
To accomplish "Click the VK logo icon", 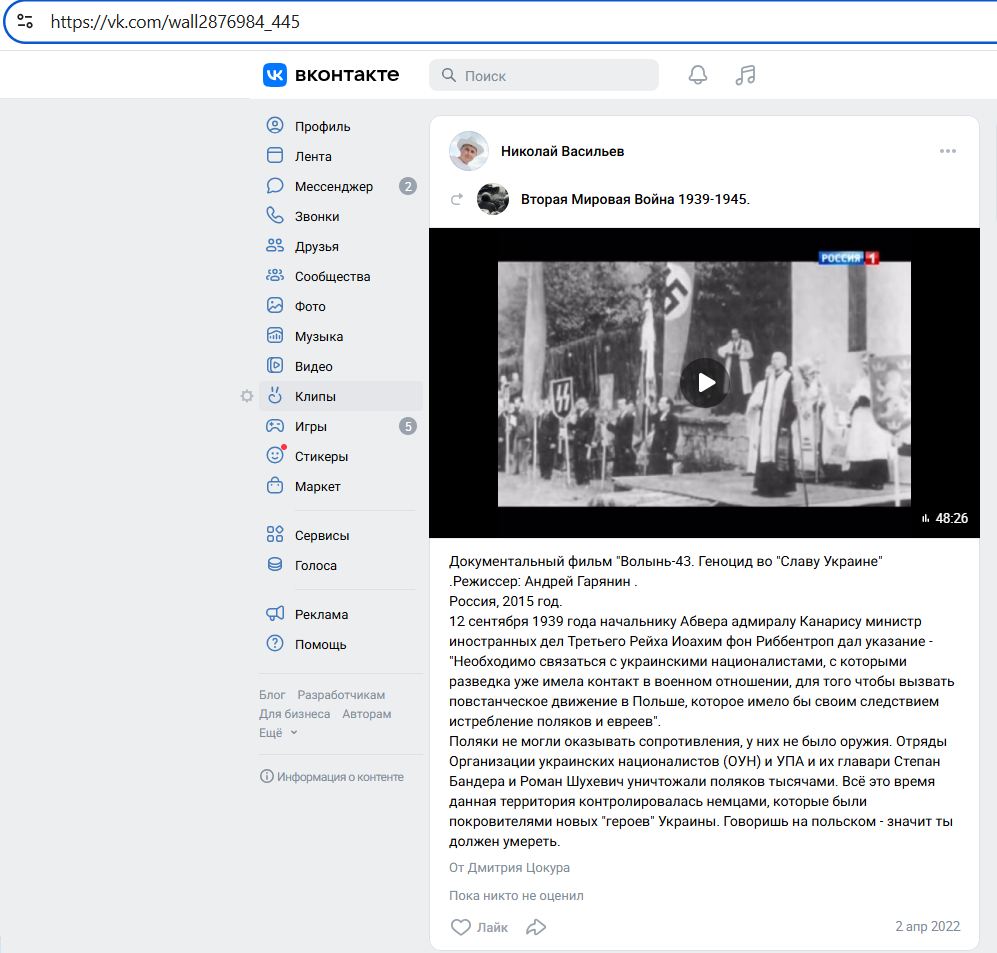I will (275, 75).
